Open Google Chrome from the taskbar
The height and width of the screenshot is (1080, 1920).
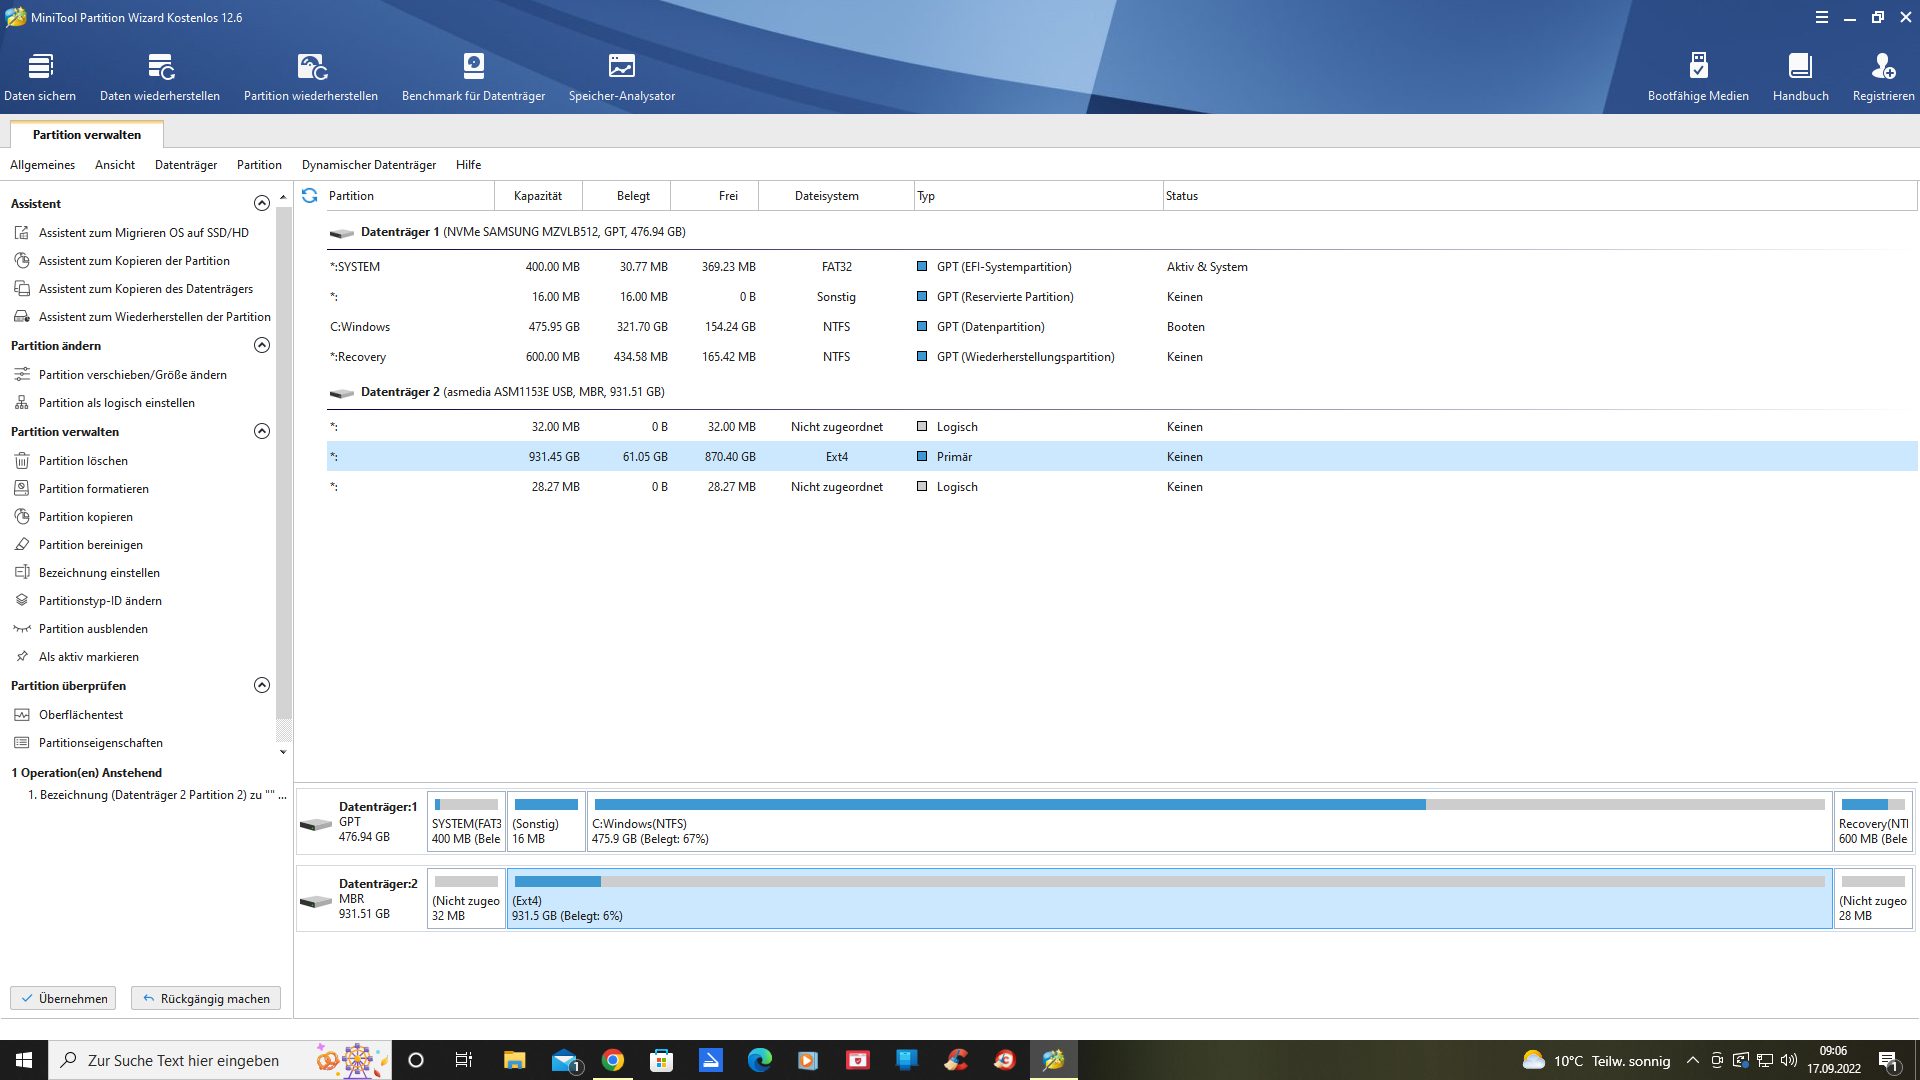613,1060
